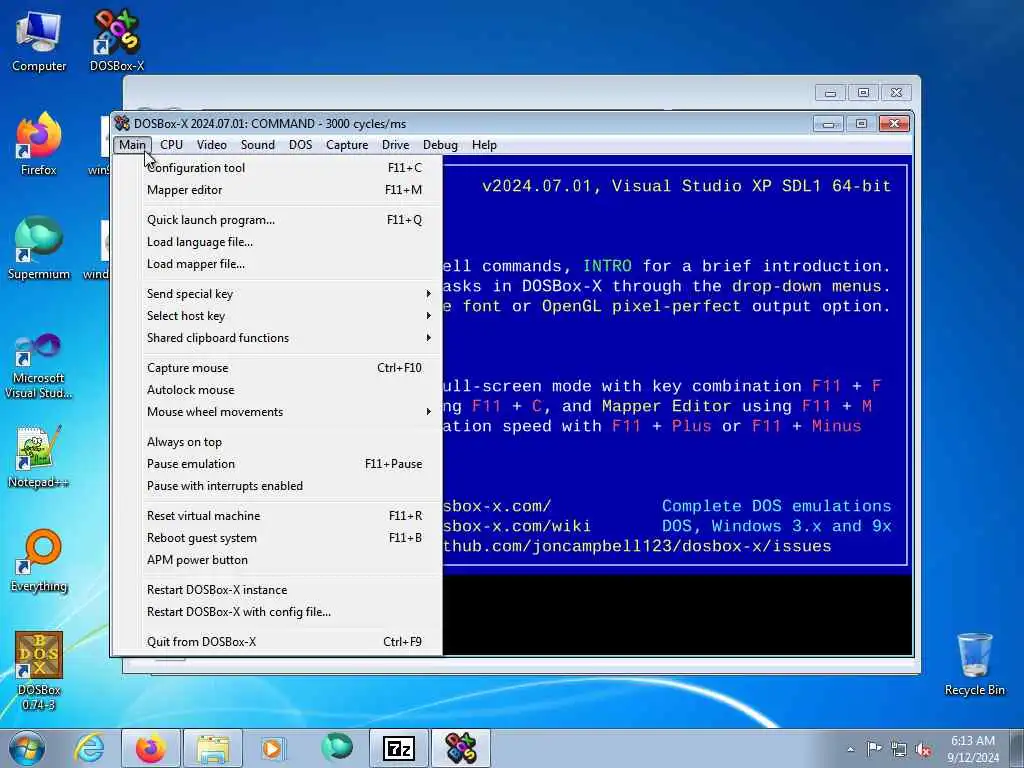Toggle Pause emulation
Image resolution: width=1024 pixels, height=768 pixels.
point(278,464)
